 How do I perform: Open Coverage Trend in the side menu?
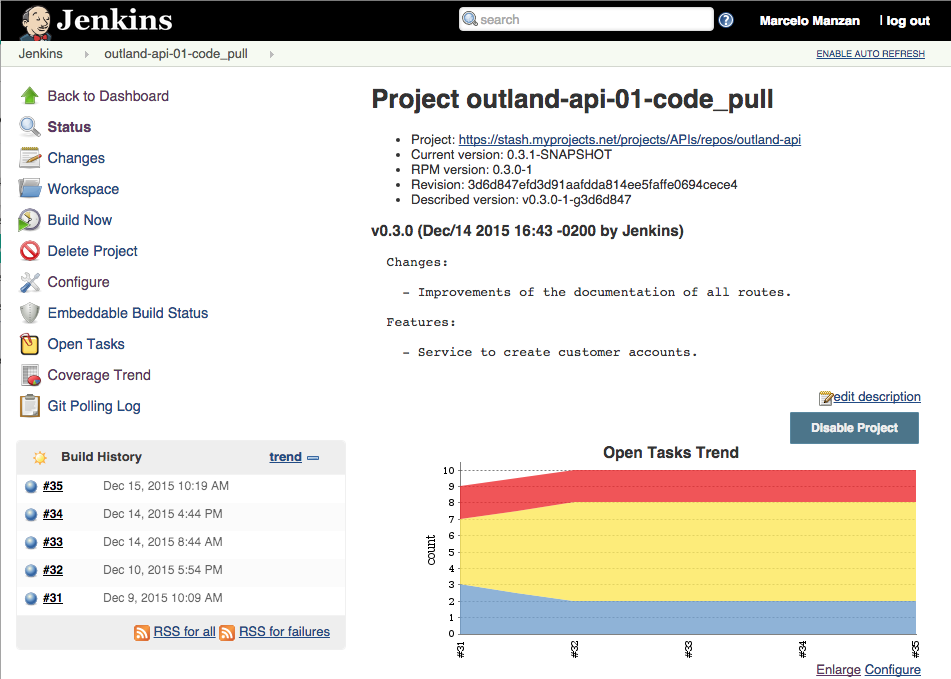pos(99,375)
